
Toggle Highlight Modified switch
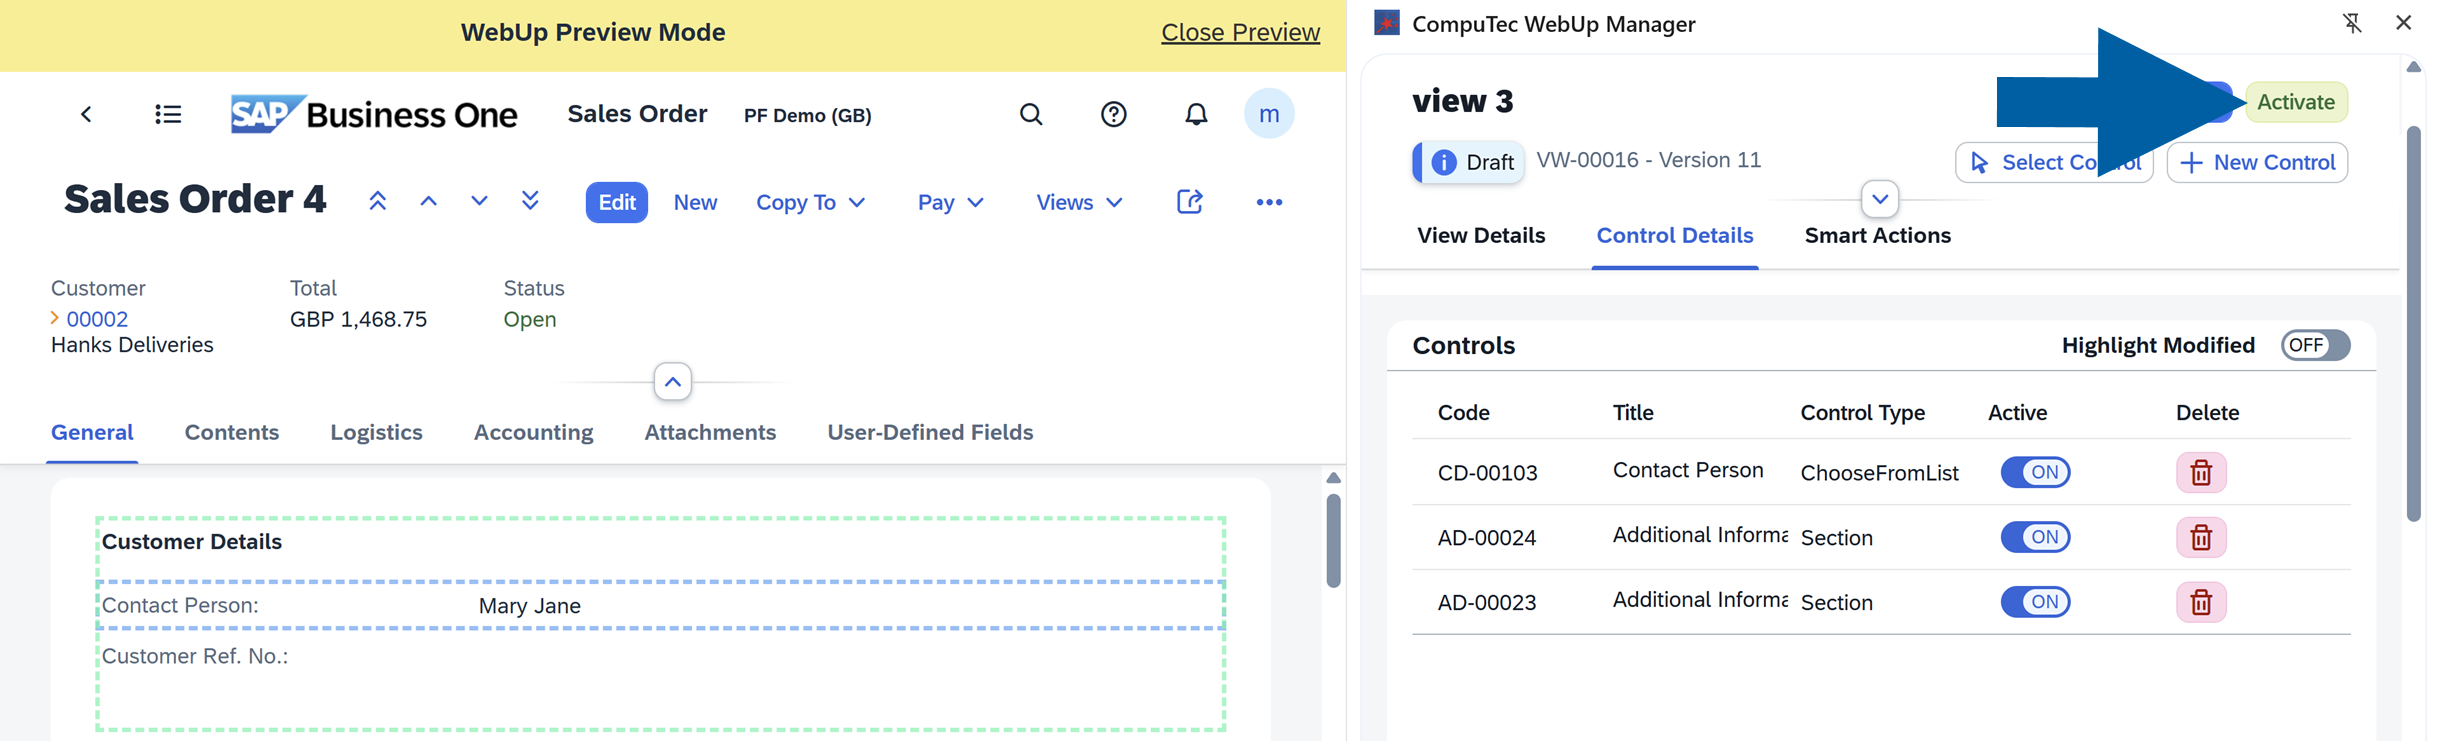point(2315,345)
